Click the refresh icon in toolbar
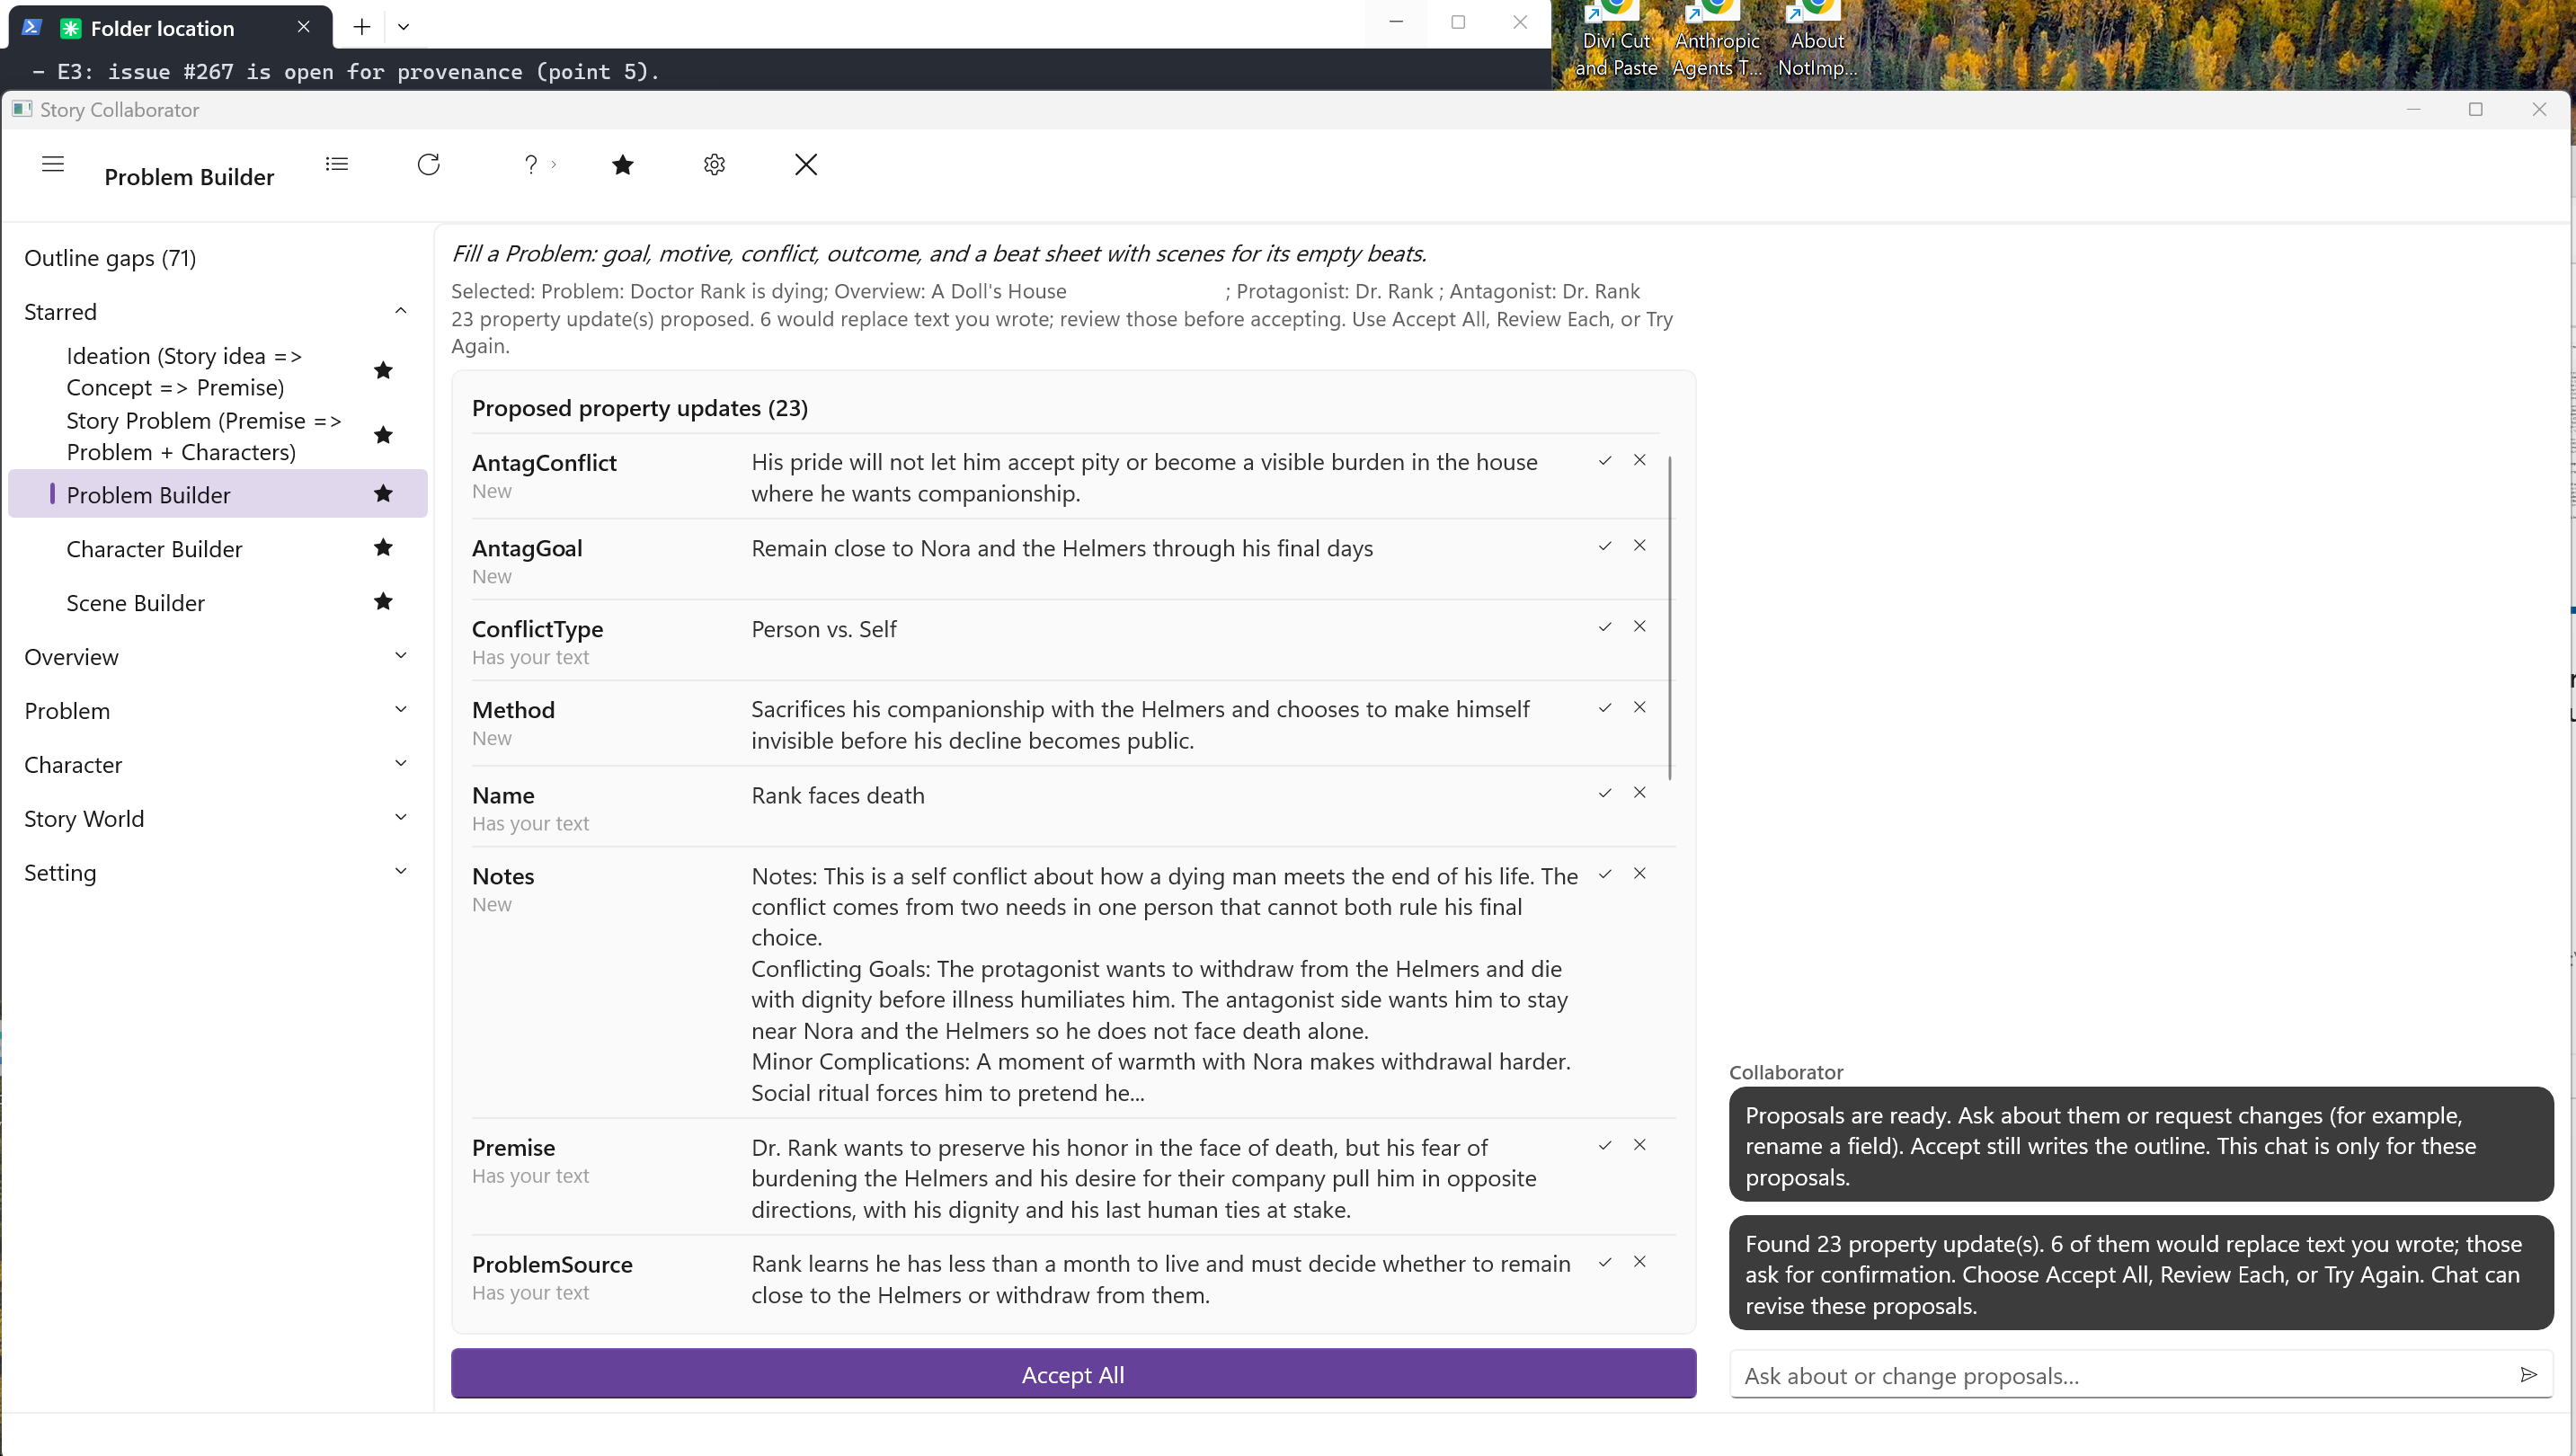 tap(429, 164)
